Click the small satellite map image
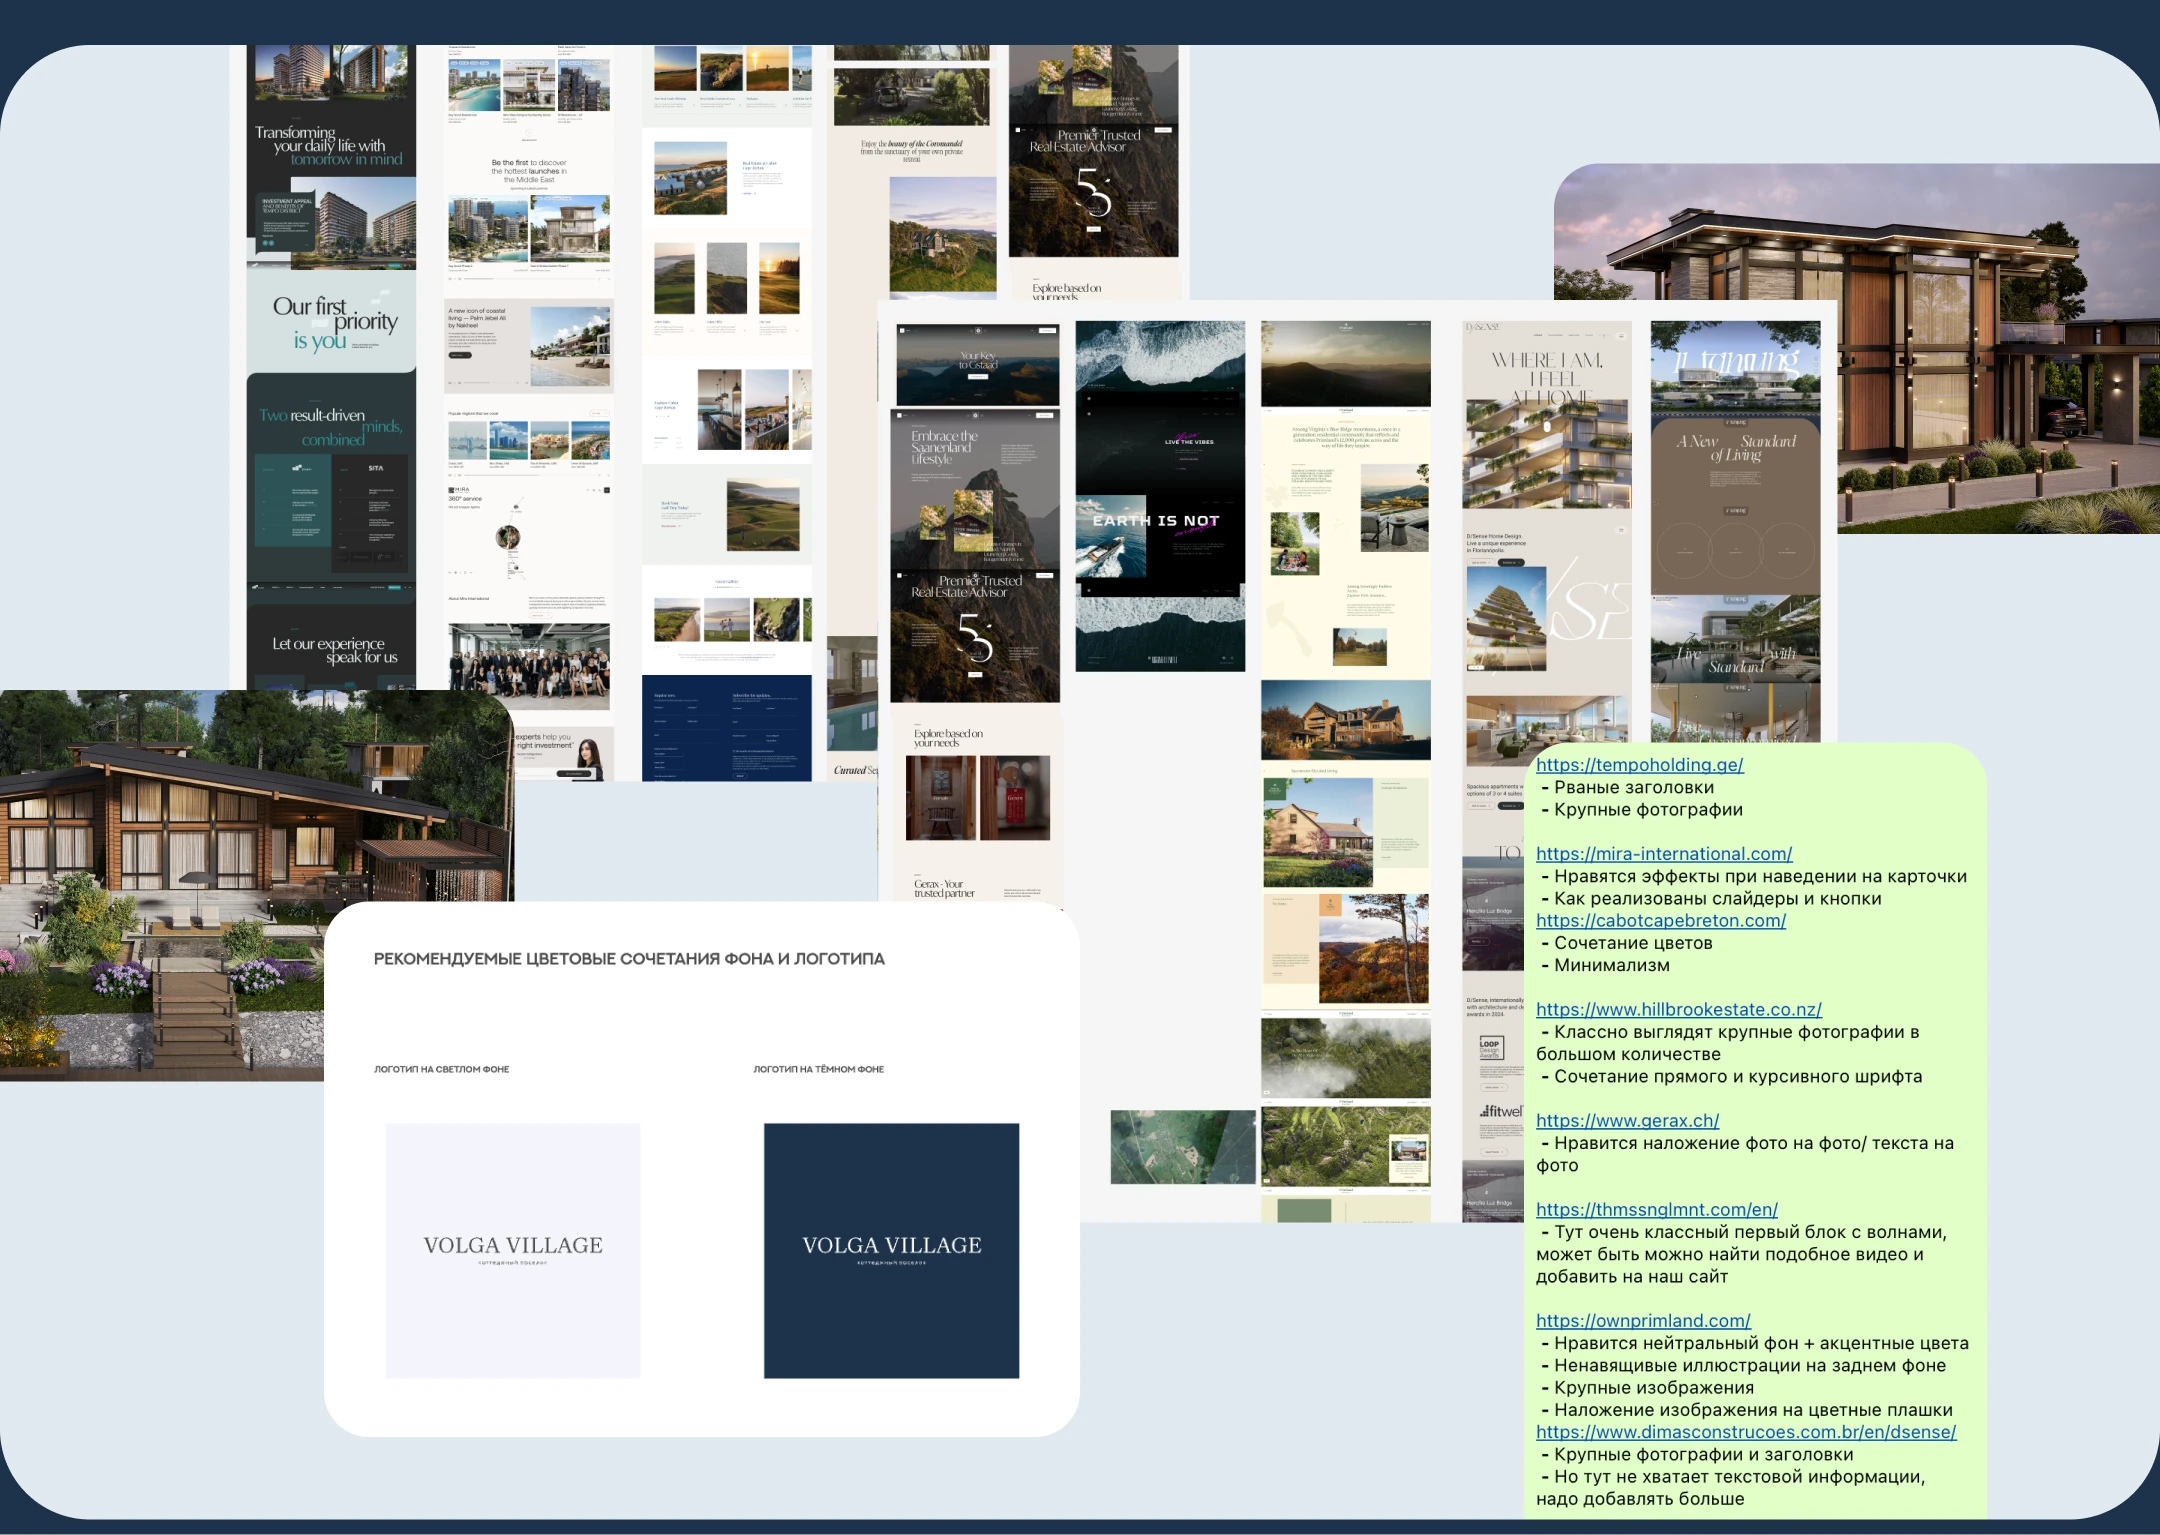Viewport: 2160px width, 1535px height. [1183, 1147]
